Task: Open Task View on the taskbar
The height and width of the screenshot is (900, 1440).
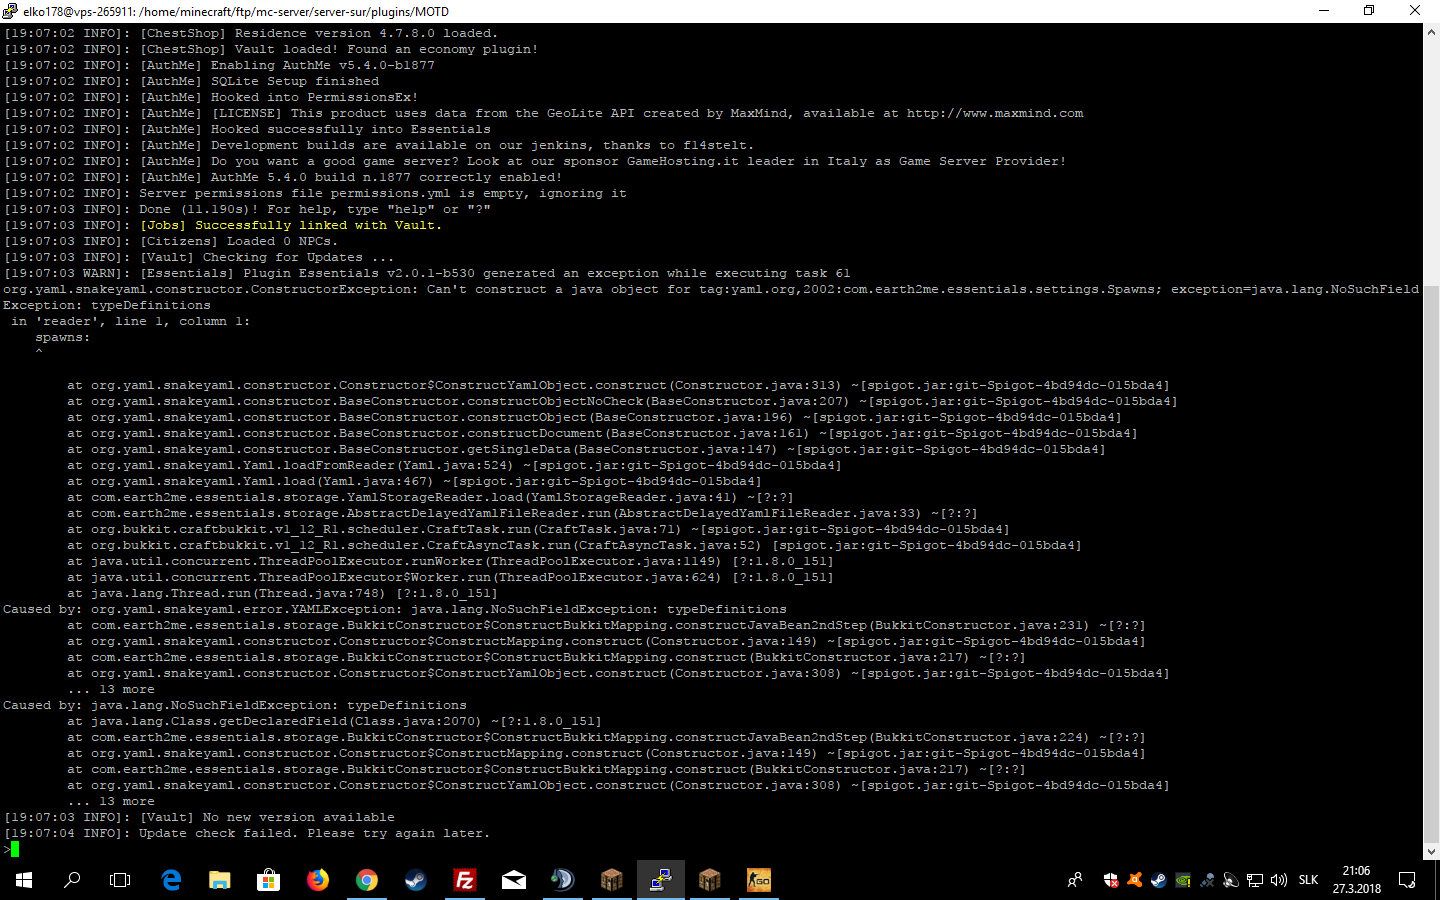Action: click(x=120, y=880)
